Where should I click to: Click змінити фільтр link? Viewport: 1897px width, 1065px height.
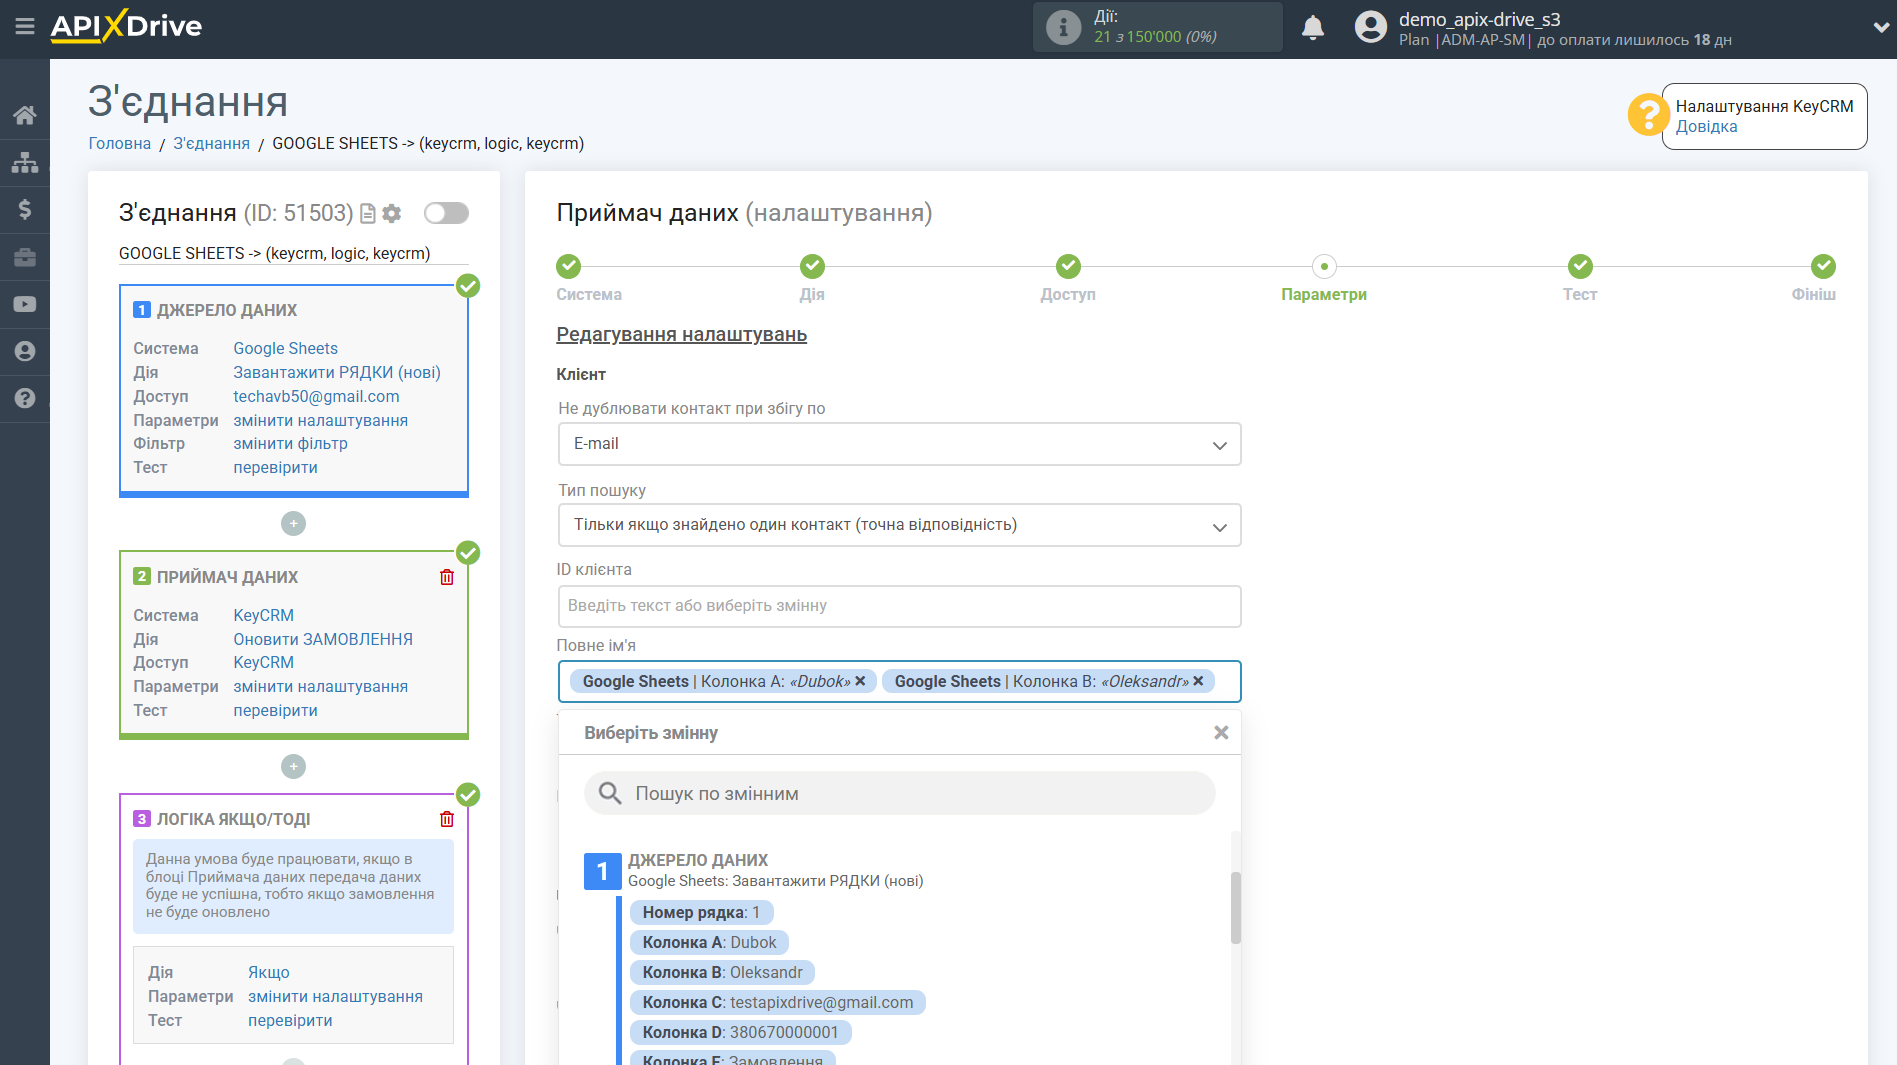pos(291,443)
